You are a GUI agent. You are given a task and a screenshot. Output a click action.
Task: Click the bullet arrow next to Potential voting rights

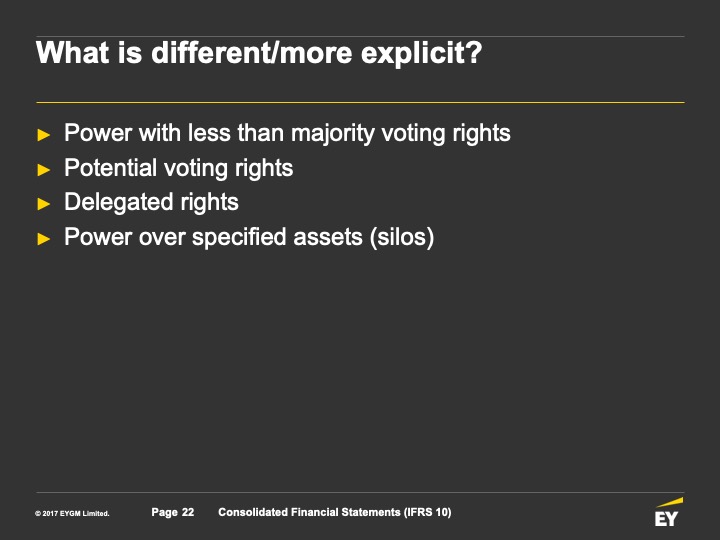pos(43,169)
